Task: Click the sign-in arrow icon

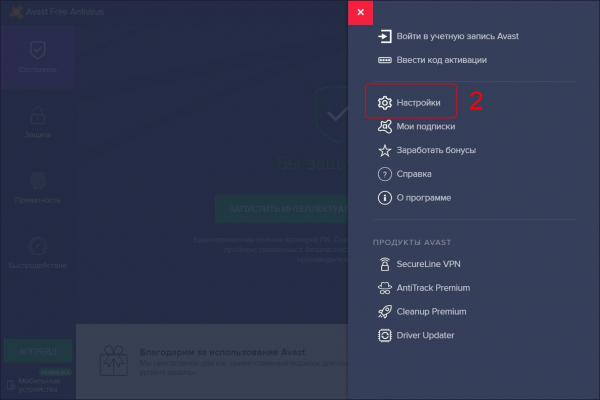Action: pyautogui.click(x=385, y=36)
